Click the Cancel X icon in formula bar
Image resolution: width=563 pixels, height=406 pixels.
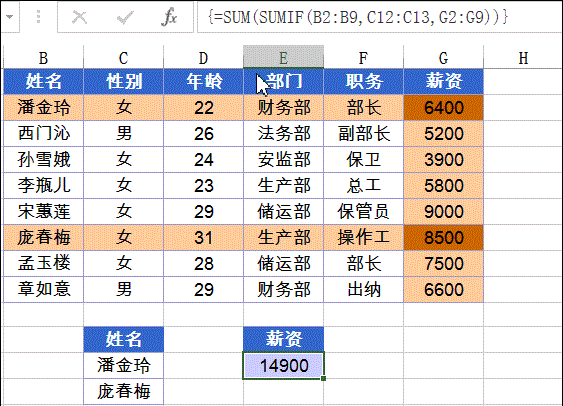pos(79,17)
